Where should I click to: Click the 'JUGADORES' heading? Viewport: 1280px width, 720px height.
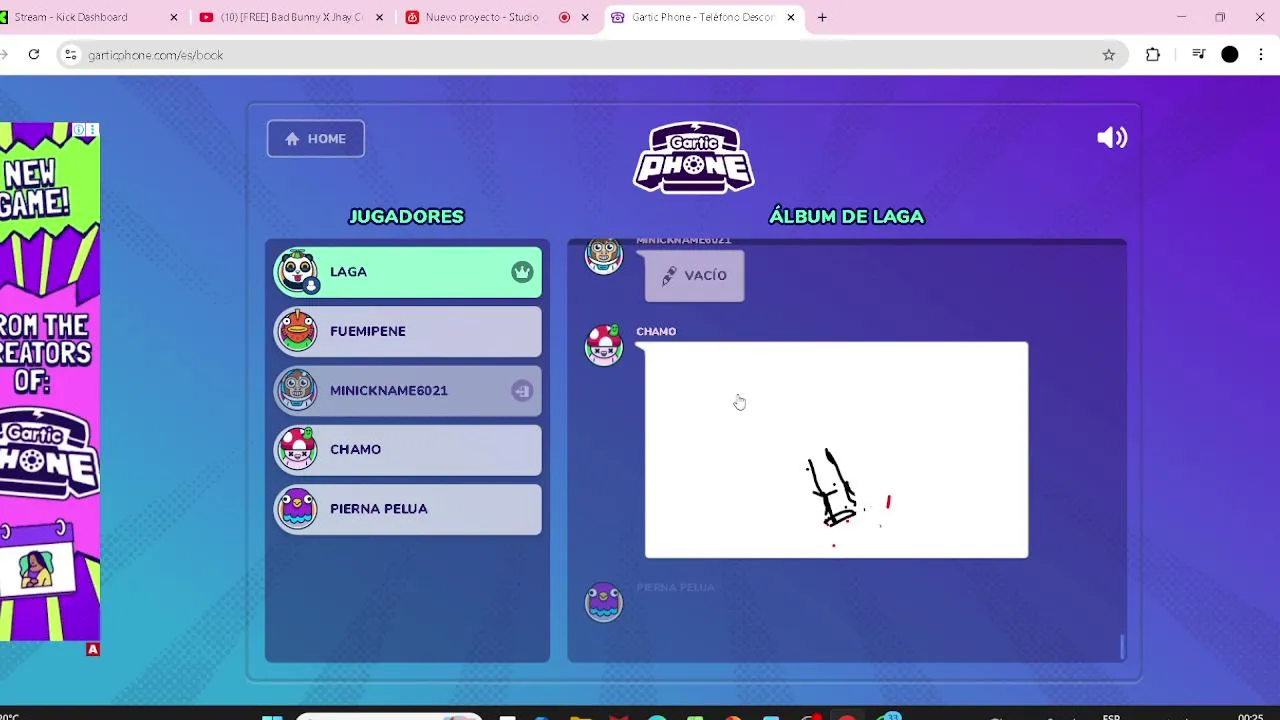[x=406, y=216]
